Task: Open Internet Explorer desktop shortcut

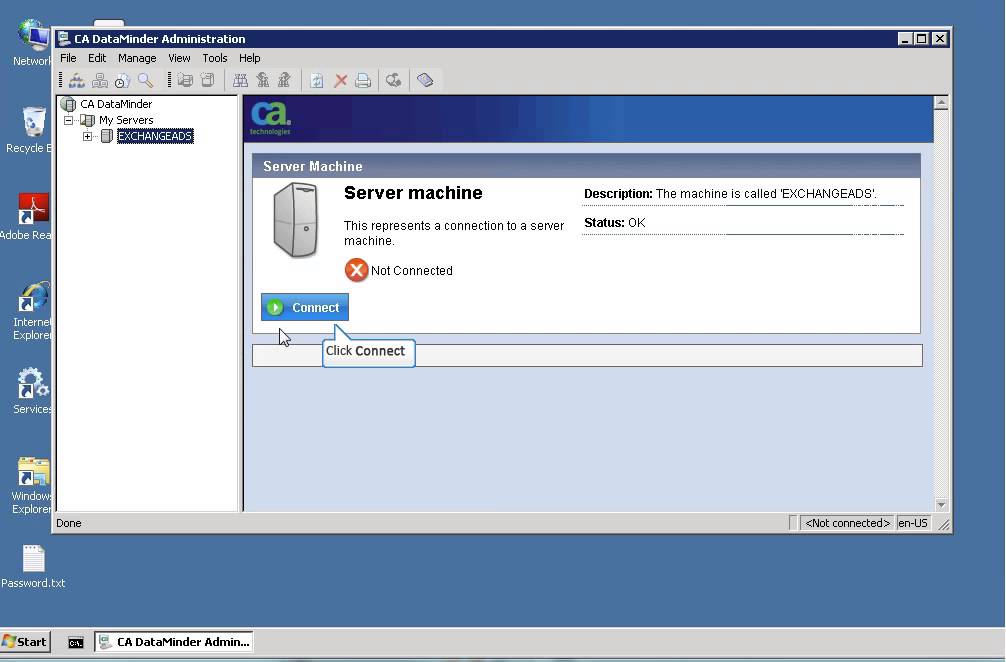Action: coord(32,311)
